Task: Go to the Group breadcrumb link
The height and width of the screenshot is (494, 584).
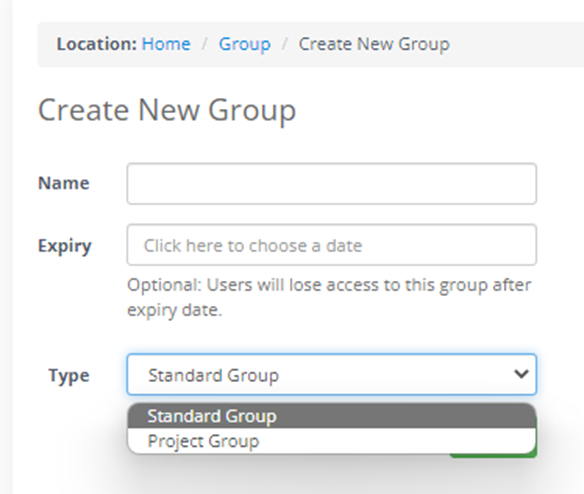Action: click(x=245, y=45)
